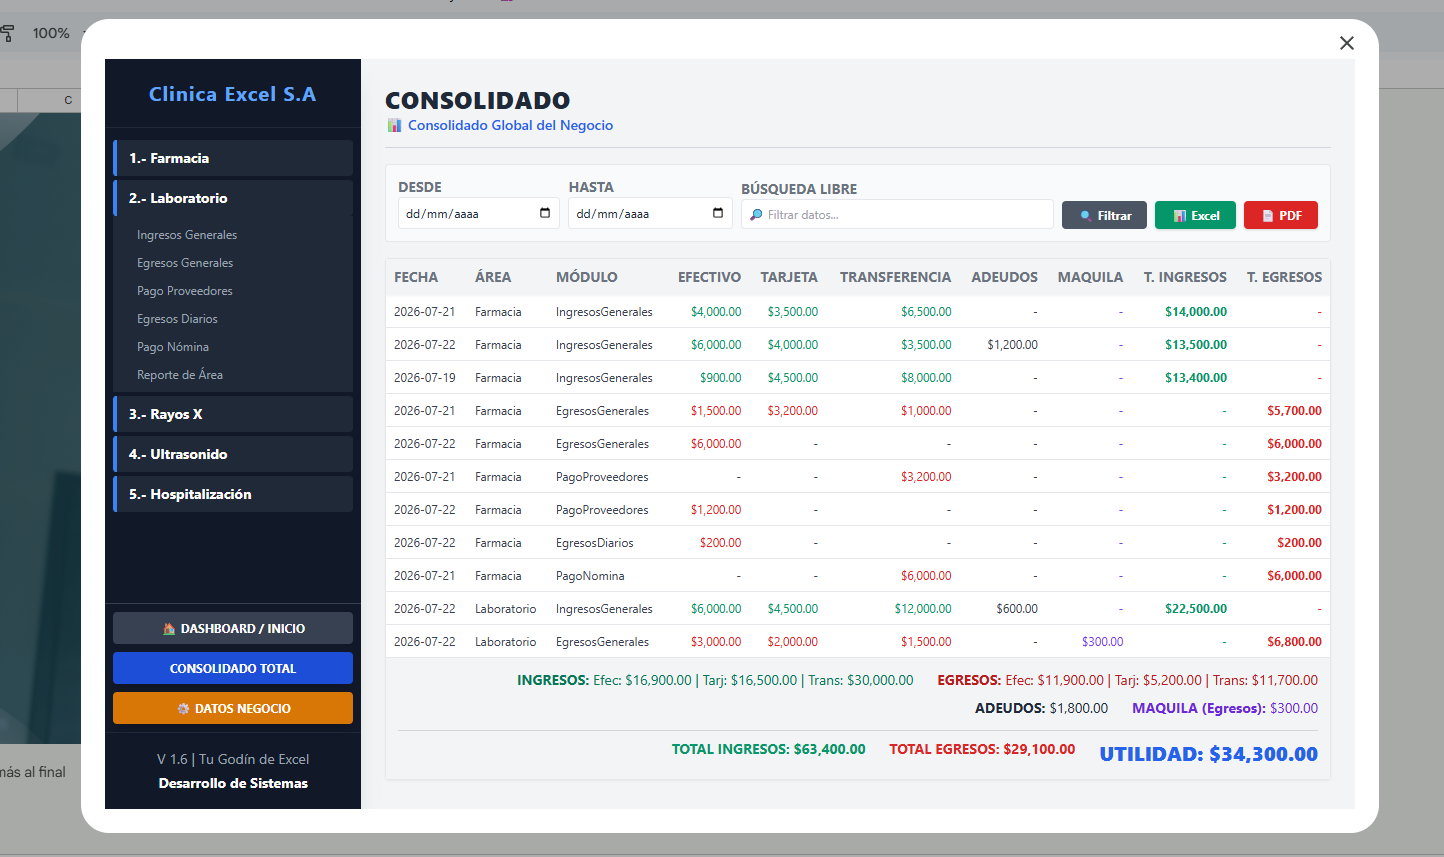Image resolution: width=1444 pixels, height=857 pixels.
Task: Select the $22,500.00 Laboratorio ingresos cell
Action: (x=1196, y=609)
